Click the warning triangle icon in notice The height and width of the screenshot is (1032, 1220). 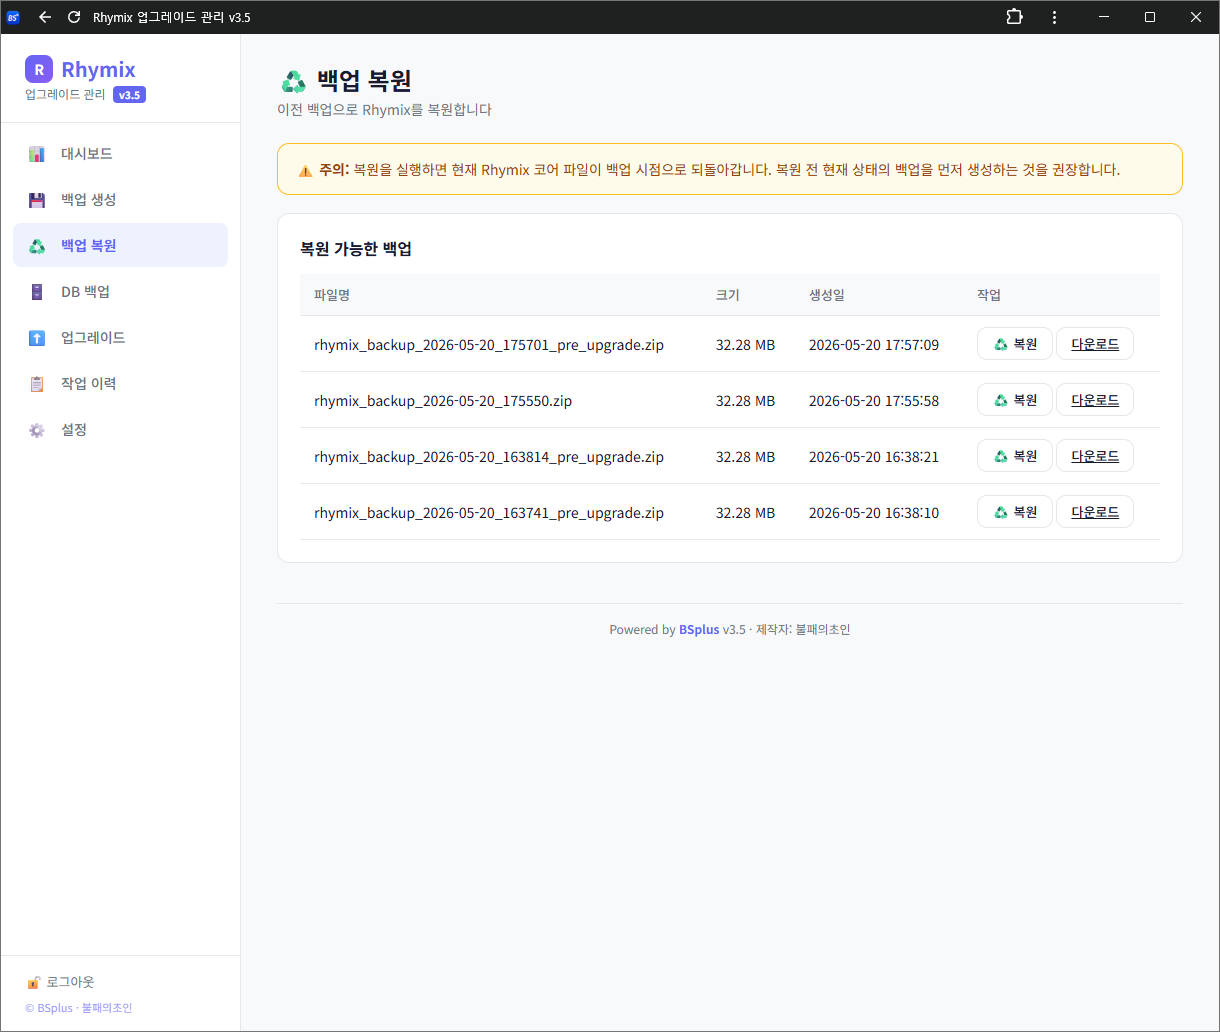pyautogui.click(x=306, y=171)
